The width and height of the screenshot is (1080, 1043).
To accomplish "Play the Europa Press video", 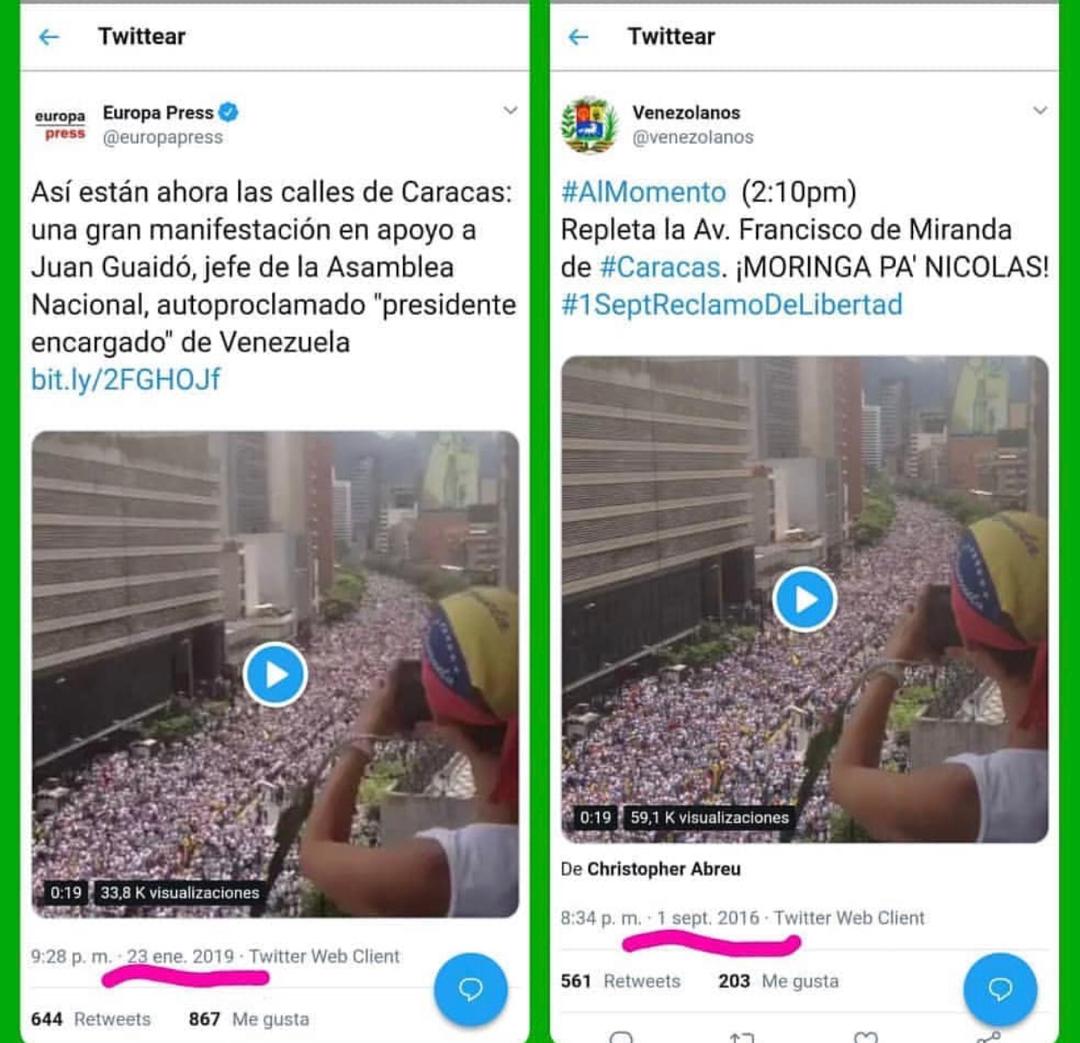I will (275, 674).
